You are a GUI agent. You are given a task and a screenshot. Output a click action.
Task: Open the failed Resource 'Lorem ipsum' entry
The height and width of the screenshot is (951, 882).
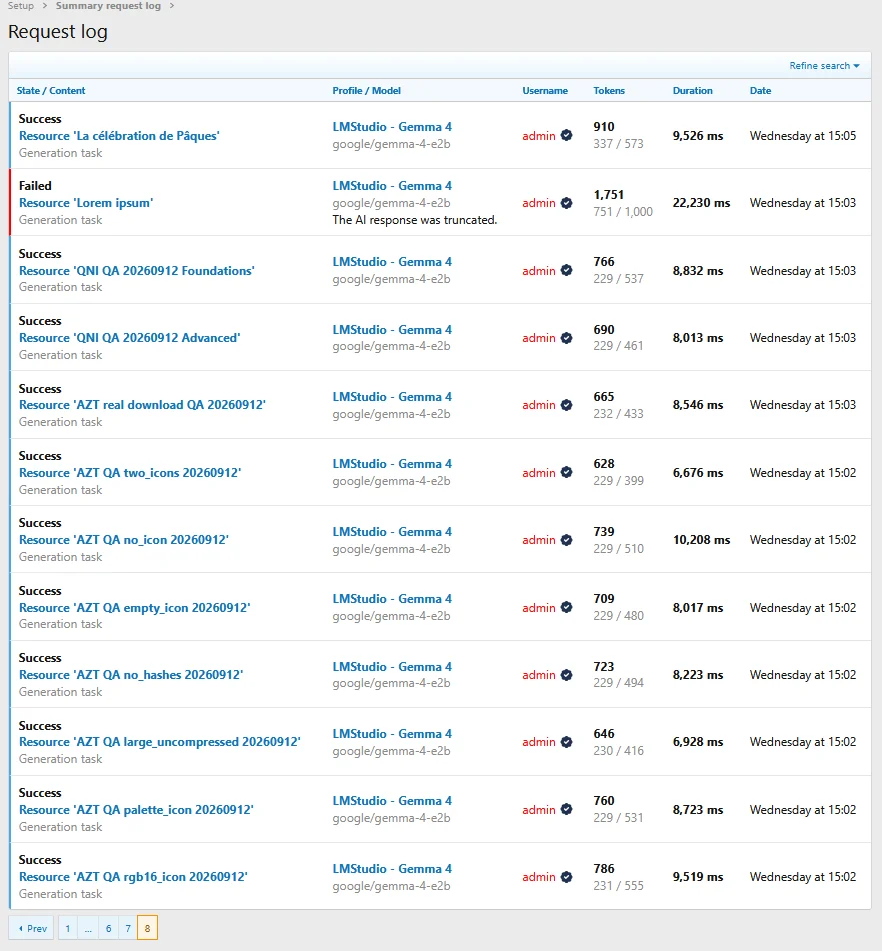coord(86,203)
